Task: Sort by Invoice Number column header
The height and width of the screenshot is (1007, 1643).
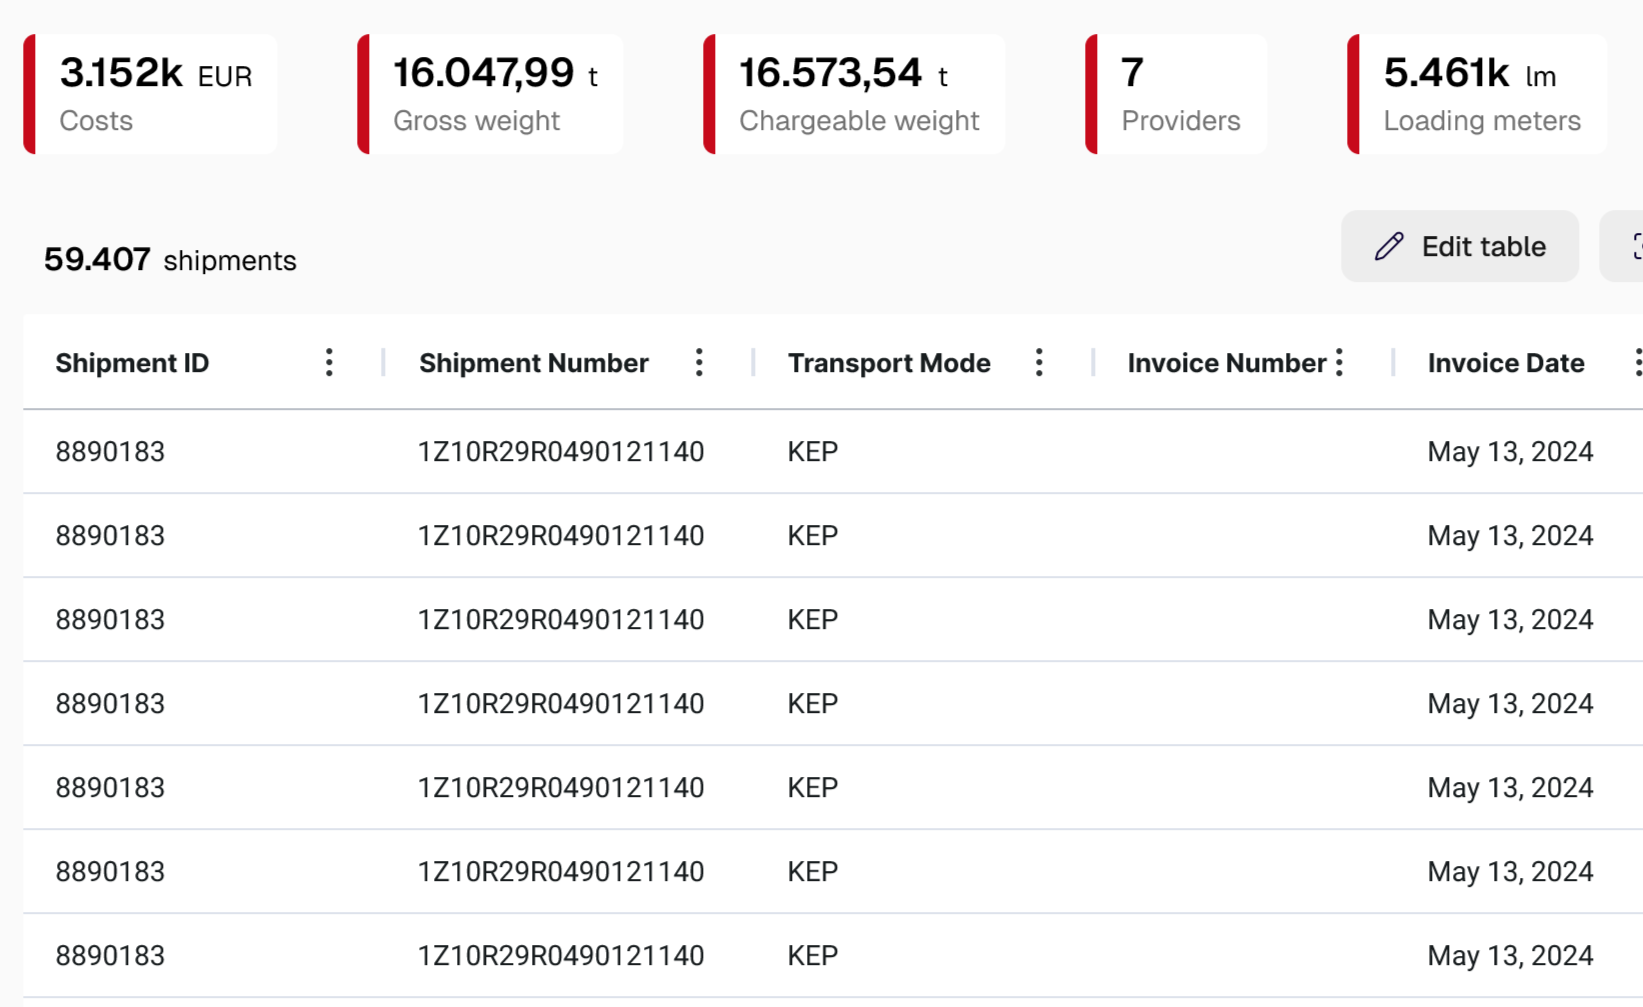Action: [1227, 363]
